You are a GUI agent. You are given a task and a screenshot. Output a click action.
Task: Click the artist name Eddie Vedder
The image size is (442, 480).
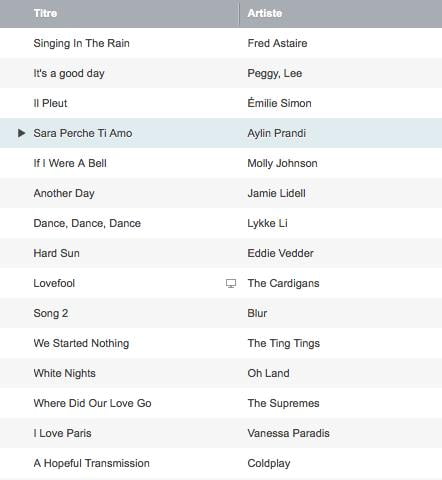coord(280,253)
